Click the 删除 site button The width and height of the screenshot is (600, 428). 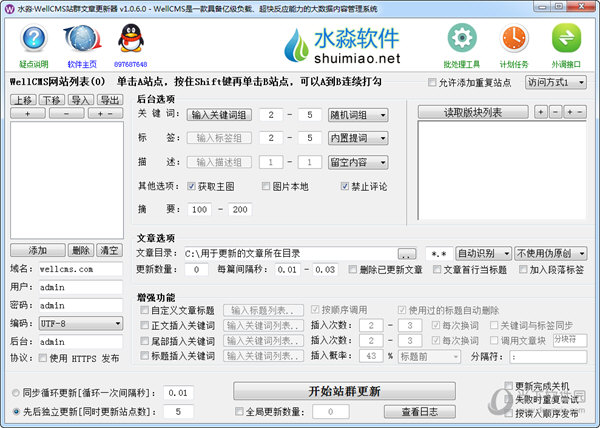click(x=81, y=250)
